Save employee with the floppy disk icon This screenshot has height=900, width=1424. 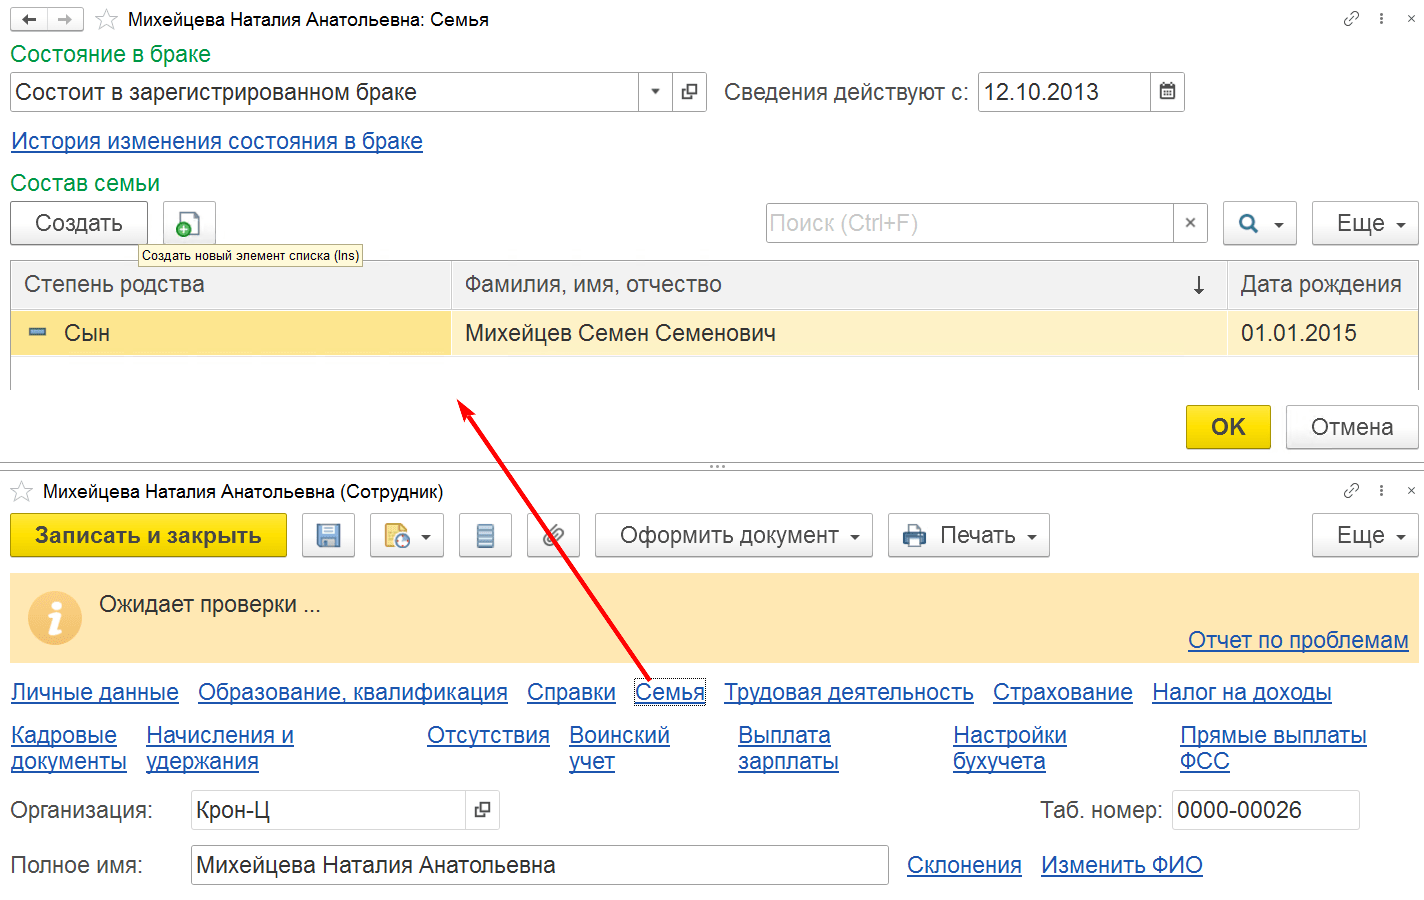(x=328, y=535)
